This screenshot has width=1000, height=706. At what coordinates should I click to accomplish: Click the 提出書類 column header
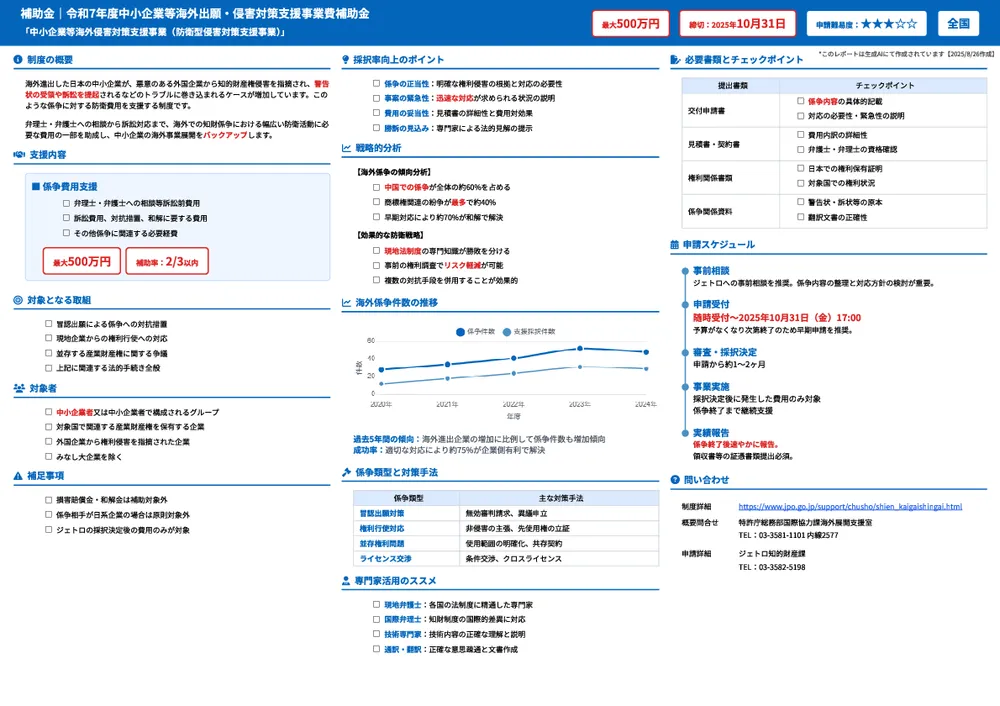coord(731,85)
